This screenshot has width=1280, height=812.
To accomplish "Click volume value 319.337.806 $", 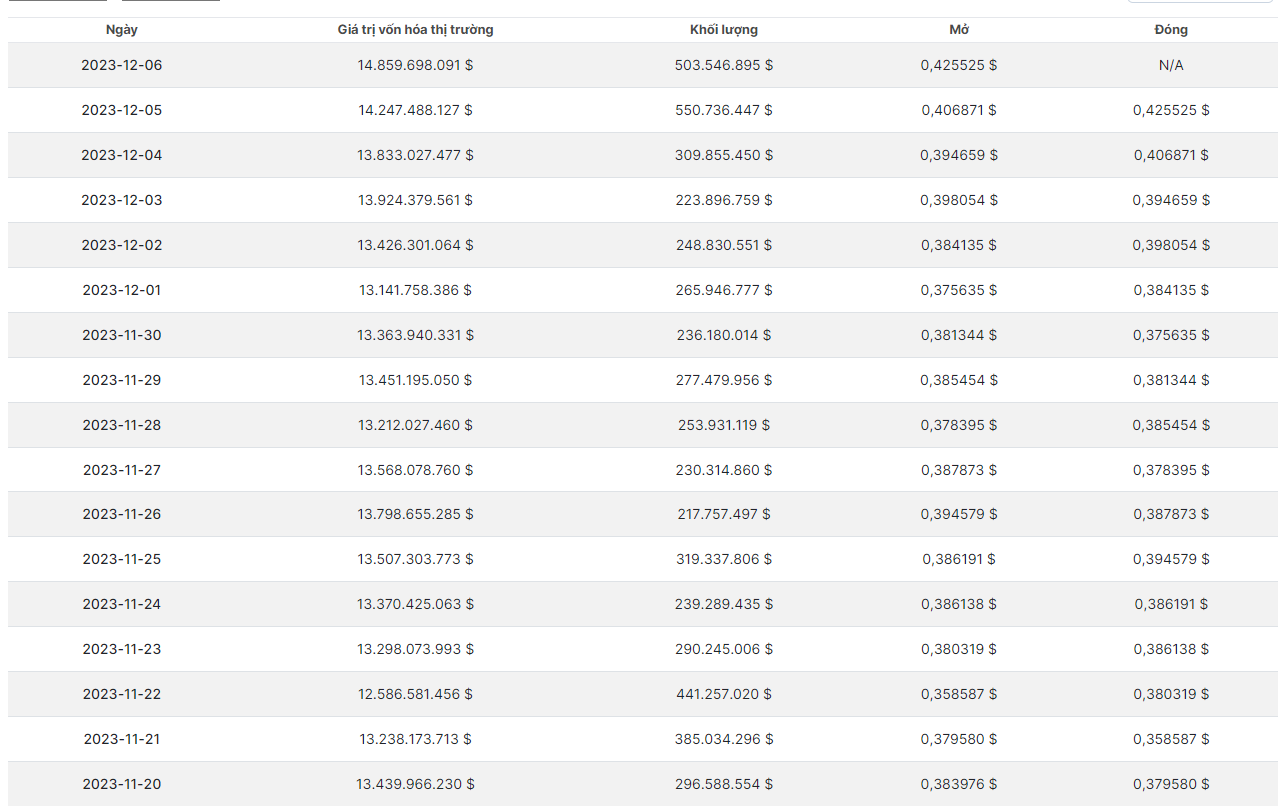I will click(724, 559).
